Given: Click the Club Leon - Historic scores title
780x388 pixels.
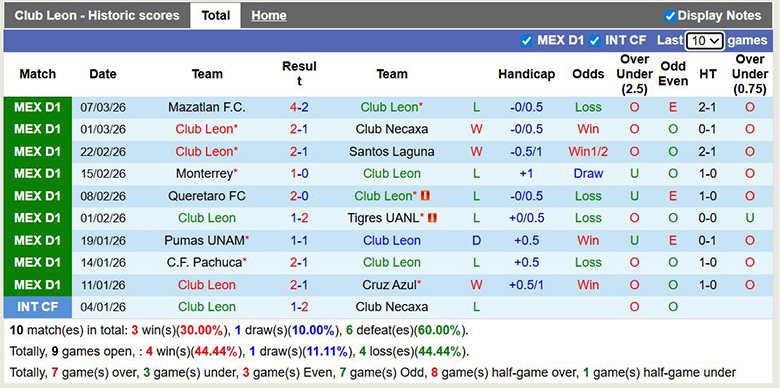Looking at the screenshot, I should click(97, 15).
